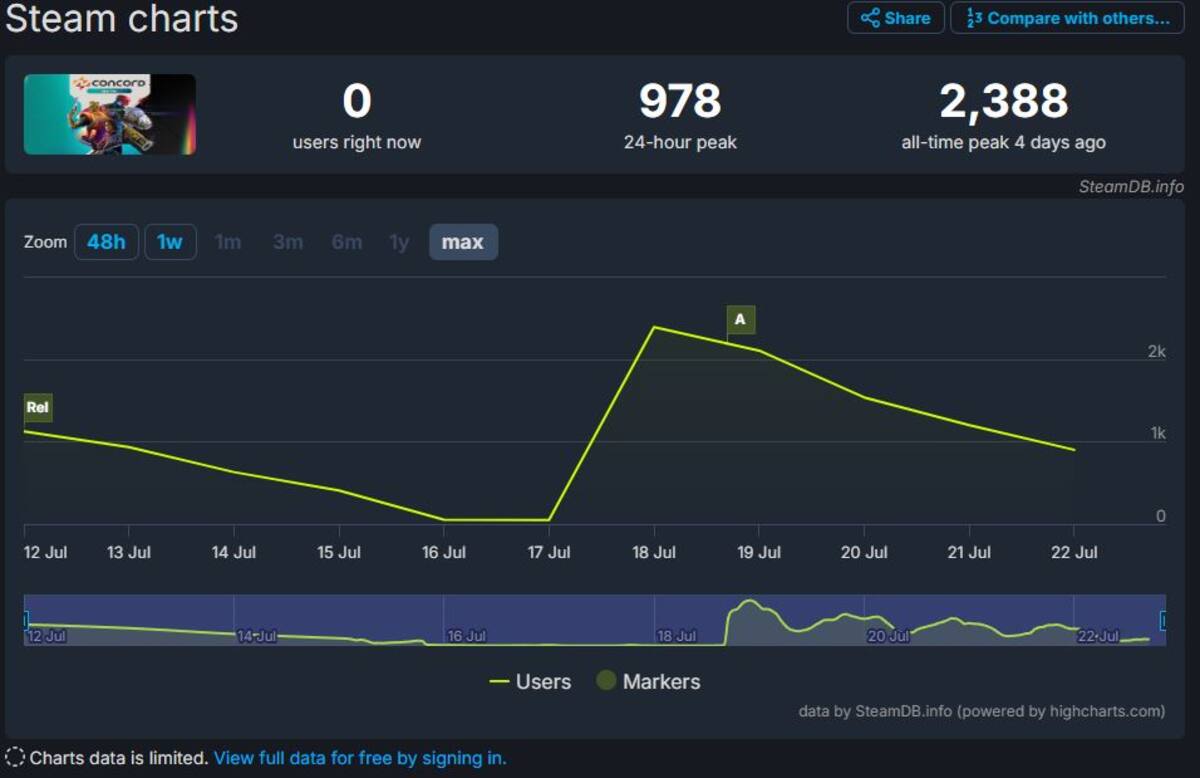Screen dimensions: 1200x778
Task: Click the yellow-green Users line legend icon
Action: point(499,682)
